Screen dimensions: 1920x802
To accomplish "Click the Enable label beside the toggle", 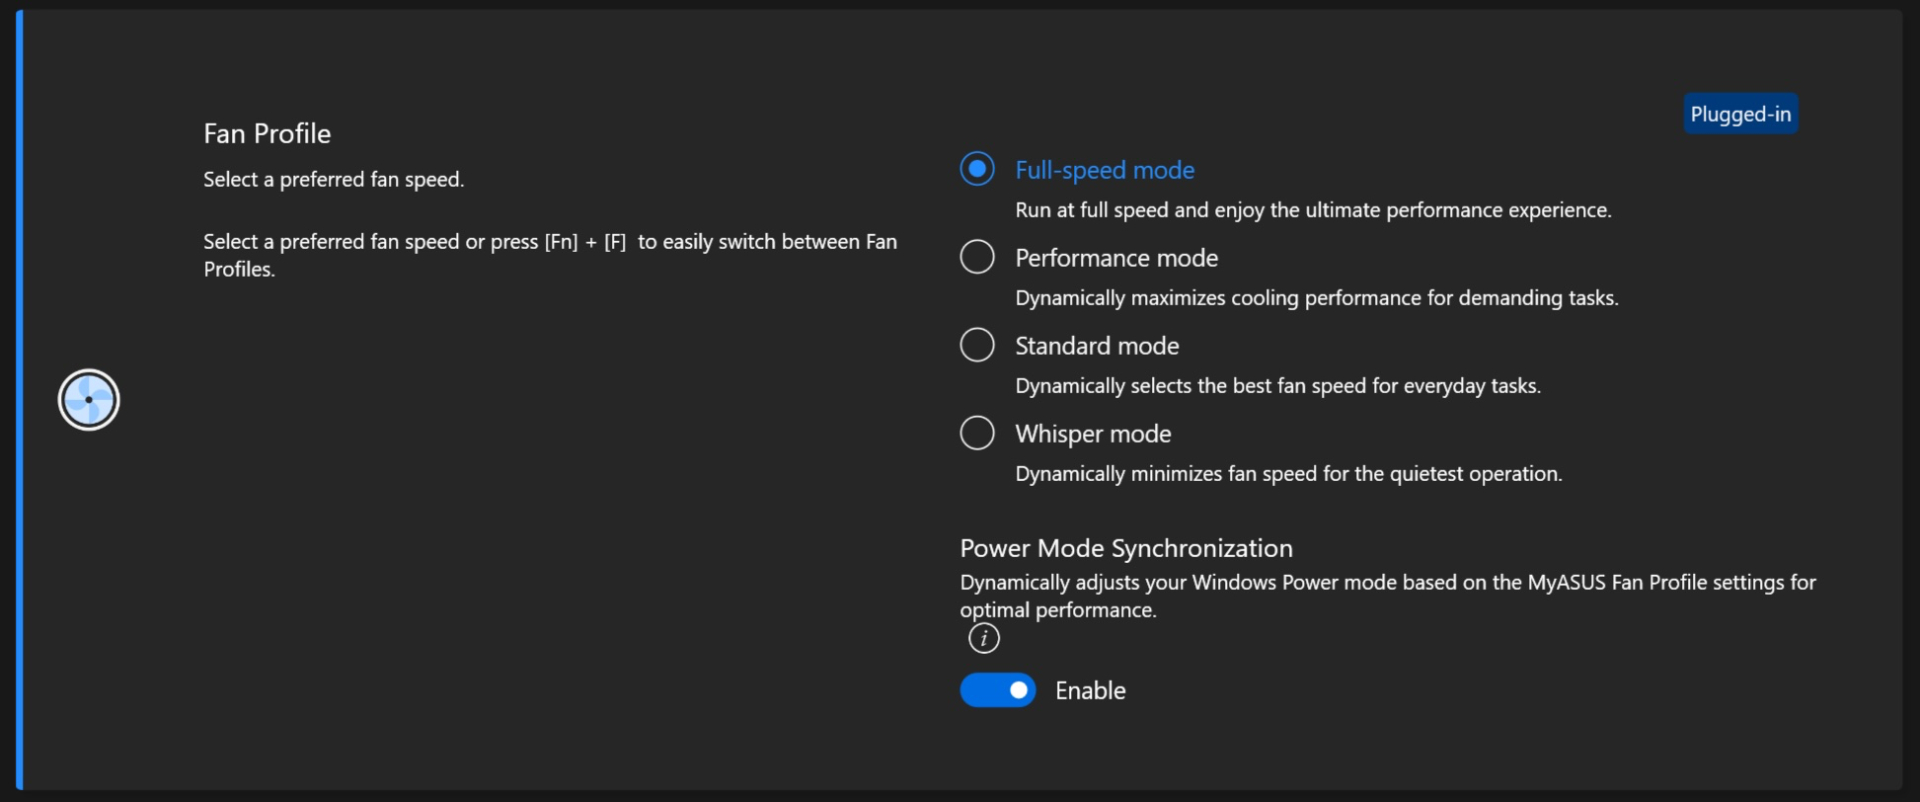I will pyautogui.click(x=1090, y=691).
